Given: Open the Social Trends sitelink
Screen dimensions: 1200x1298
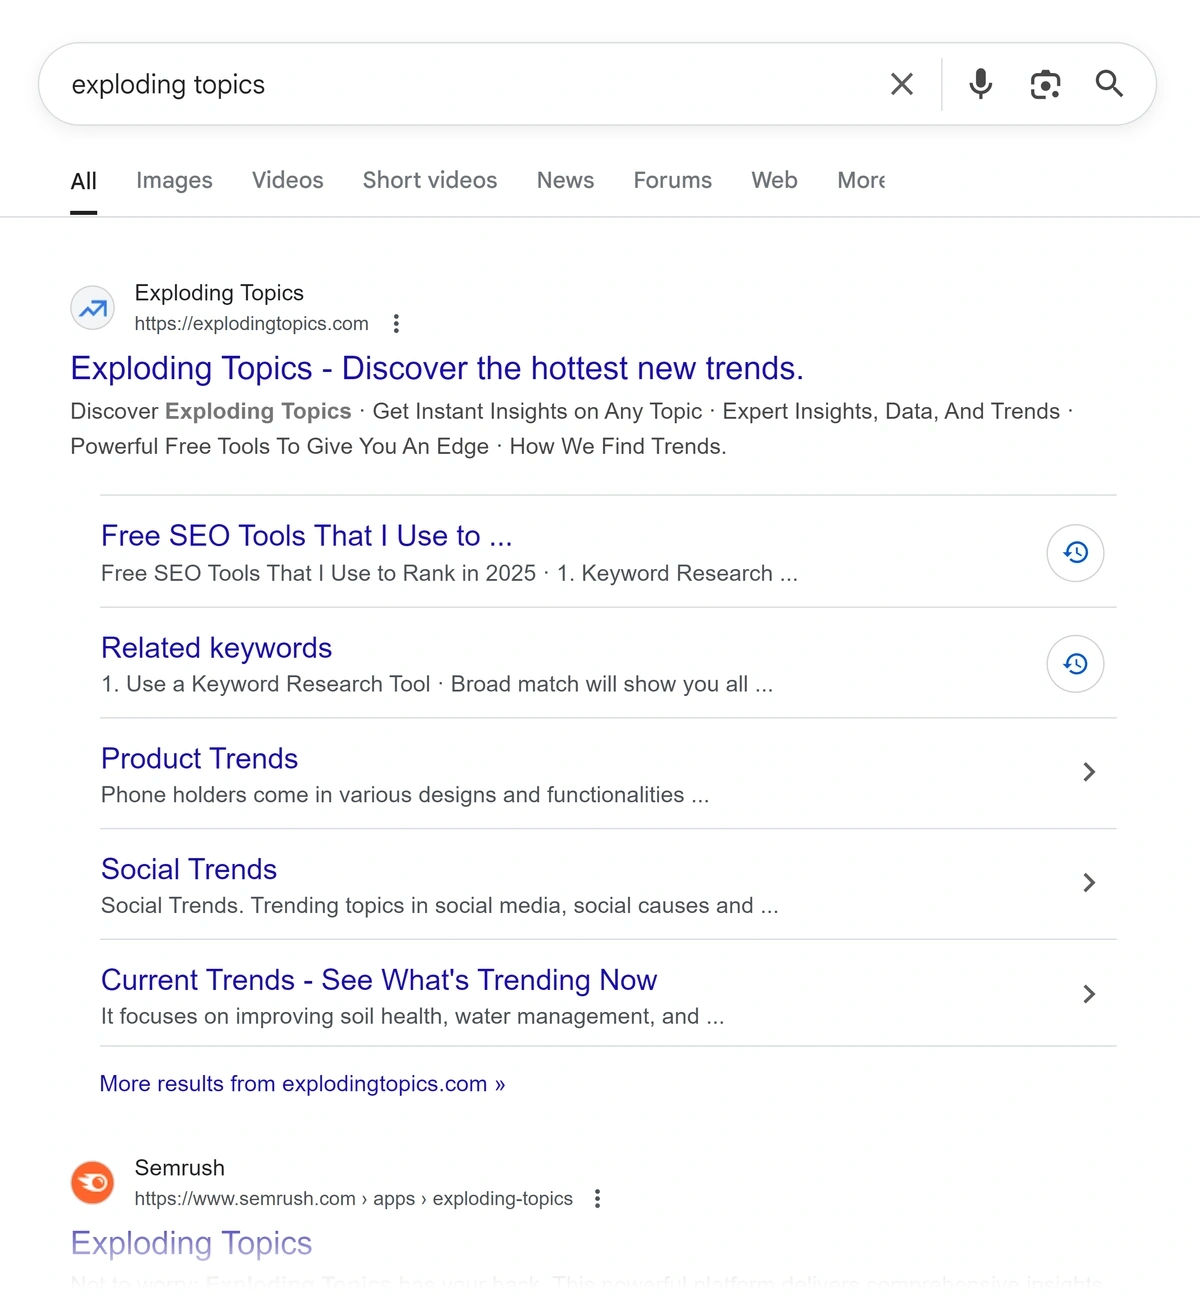Looking at the screenshot, I should click(189, 869).
